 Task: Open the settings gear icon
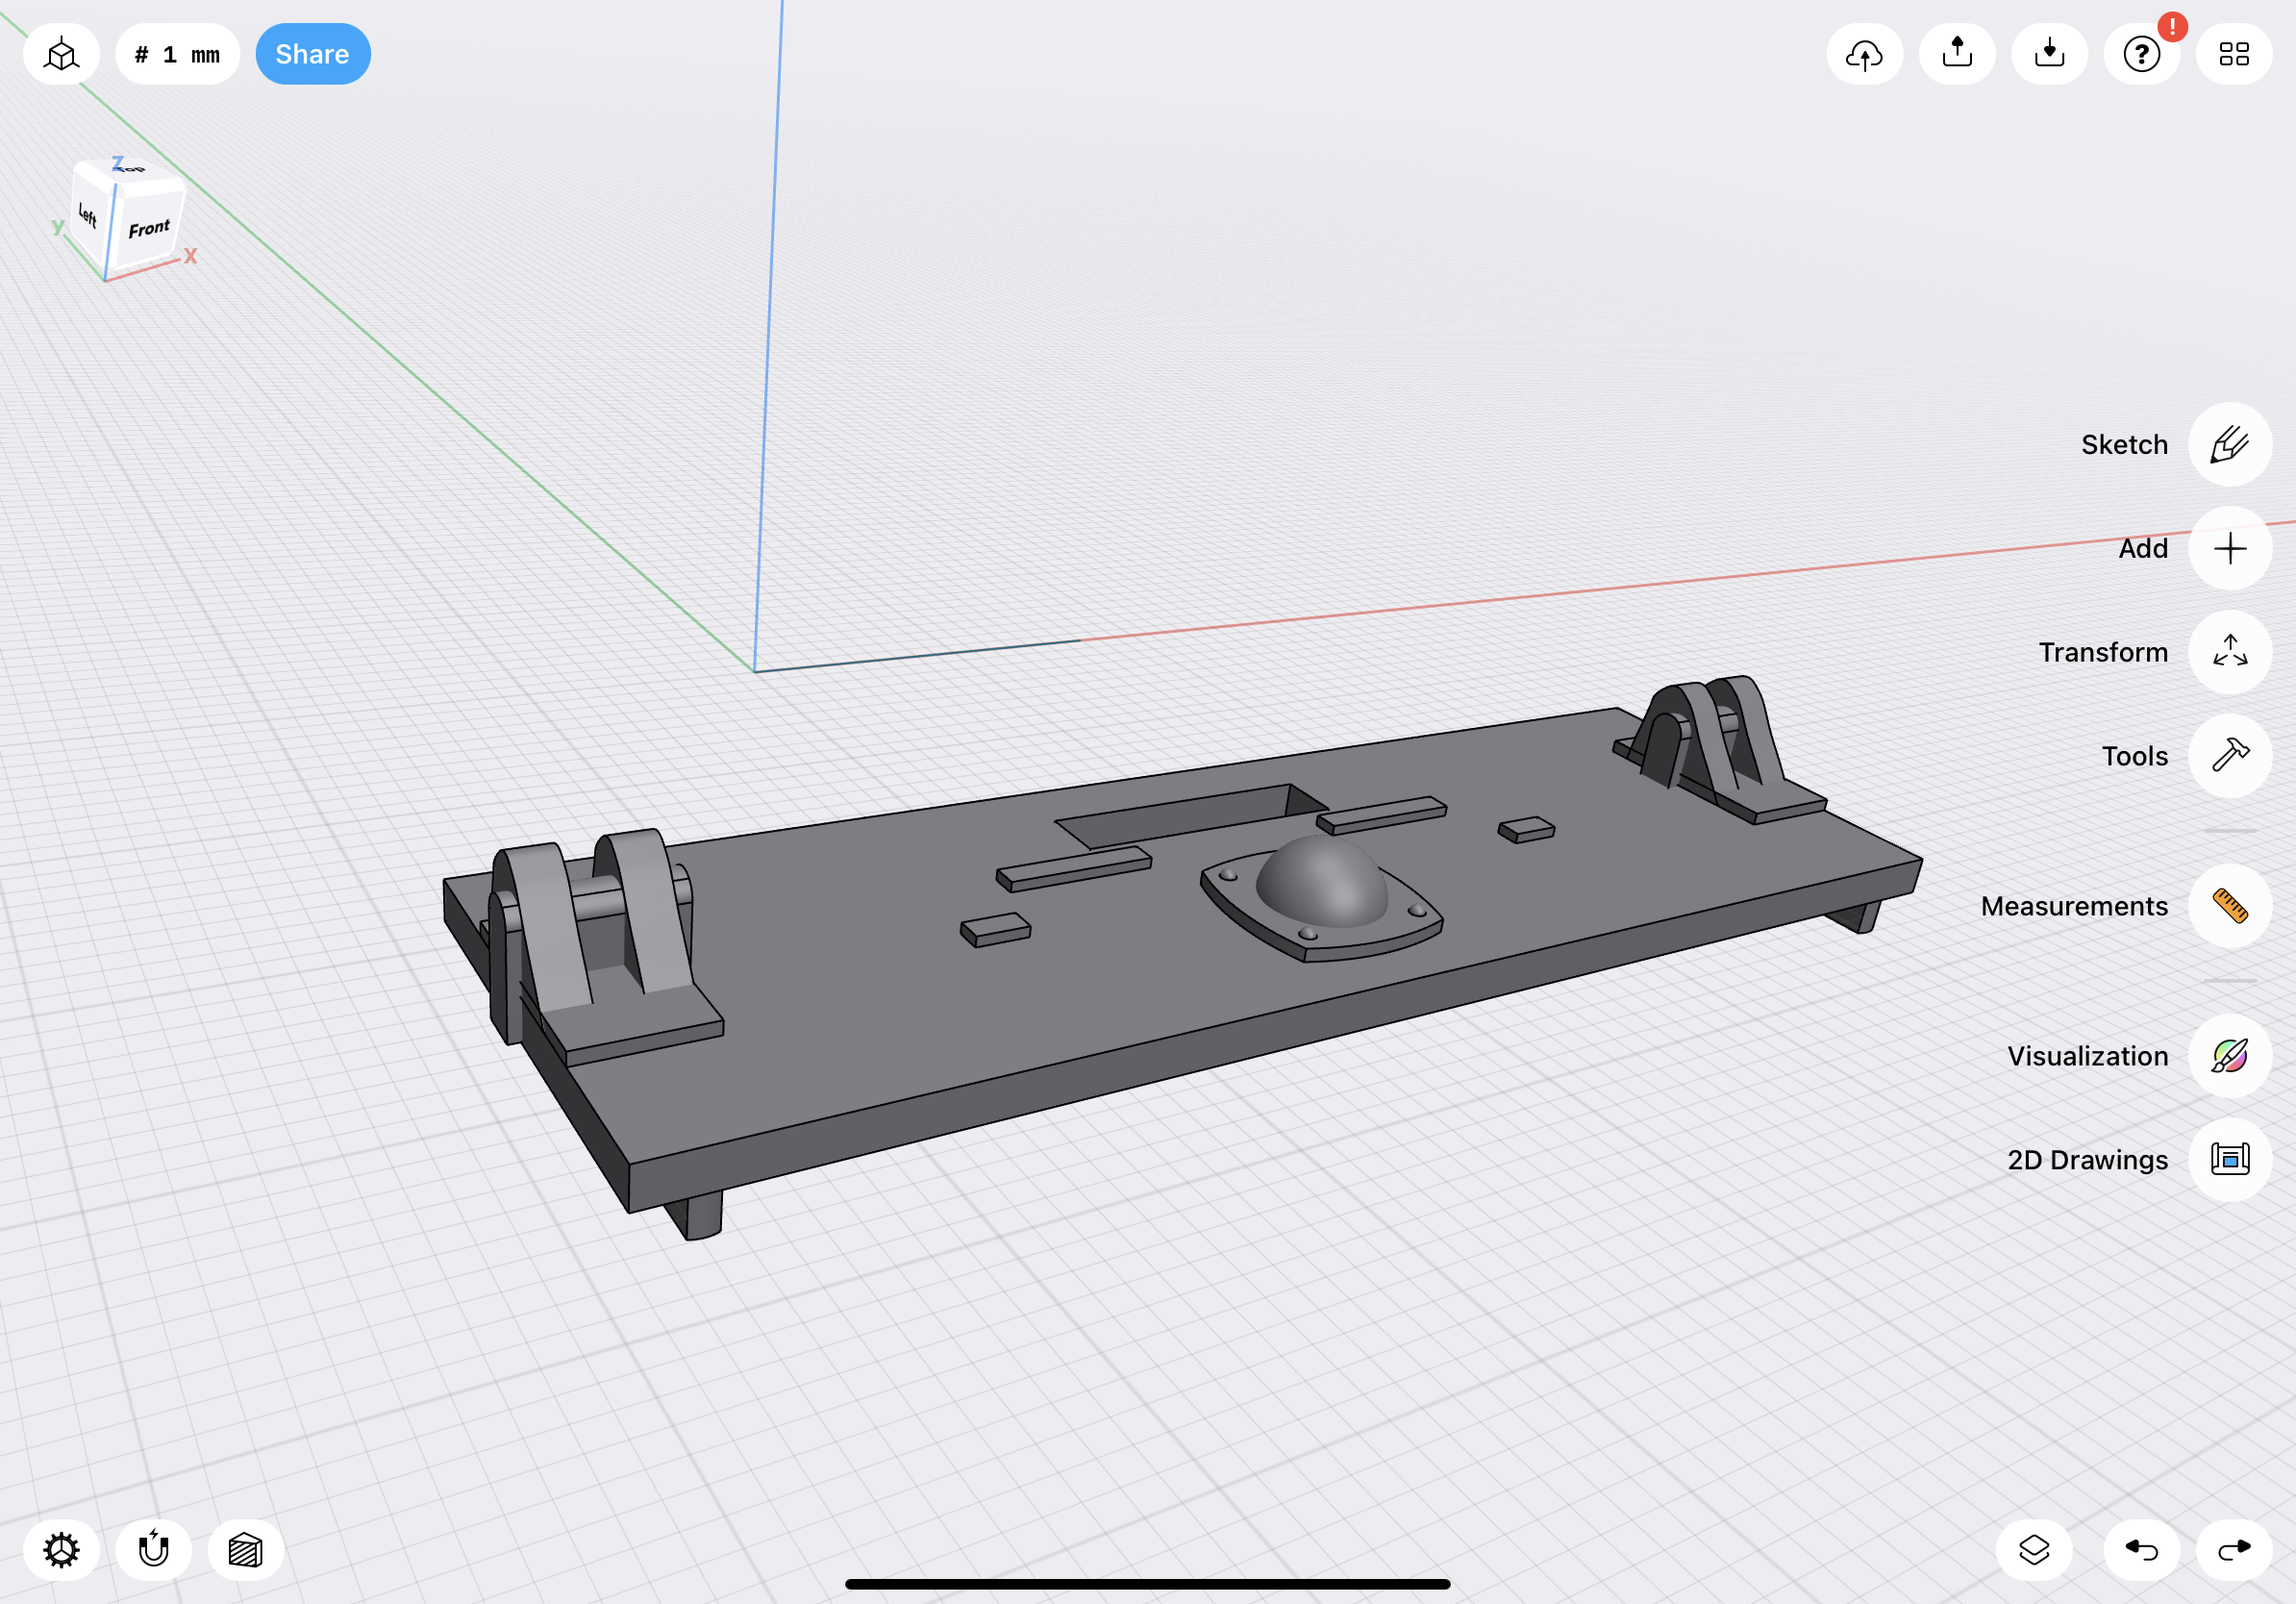pos(61,1550)
